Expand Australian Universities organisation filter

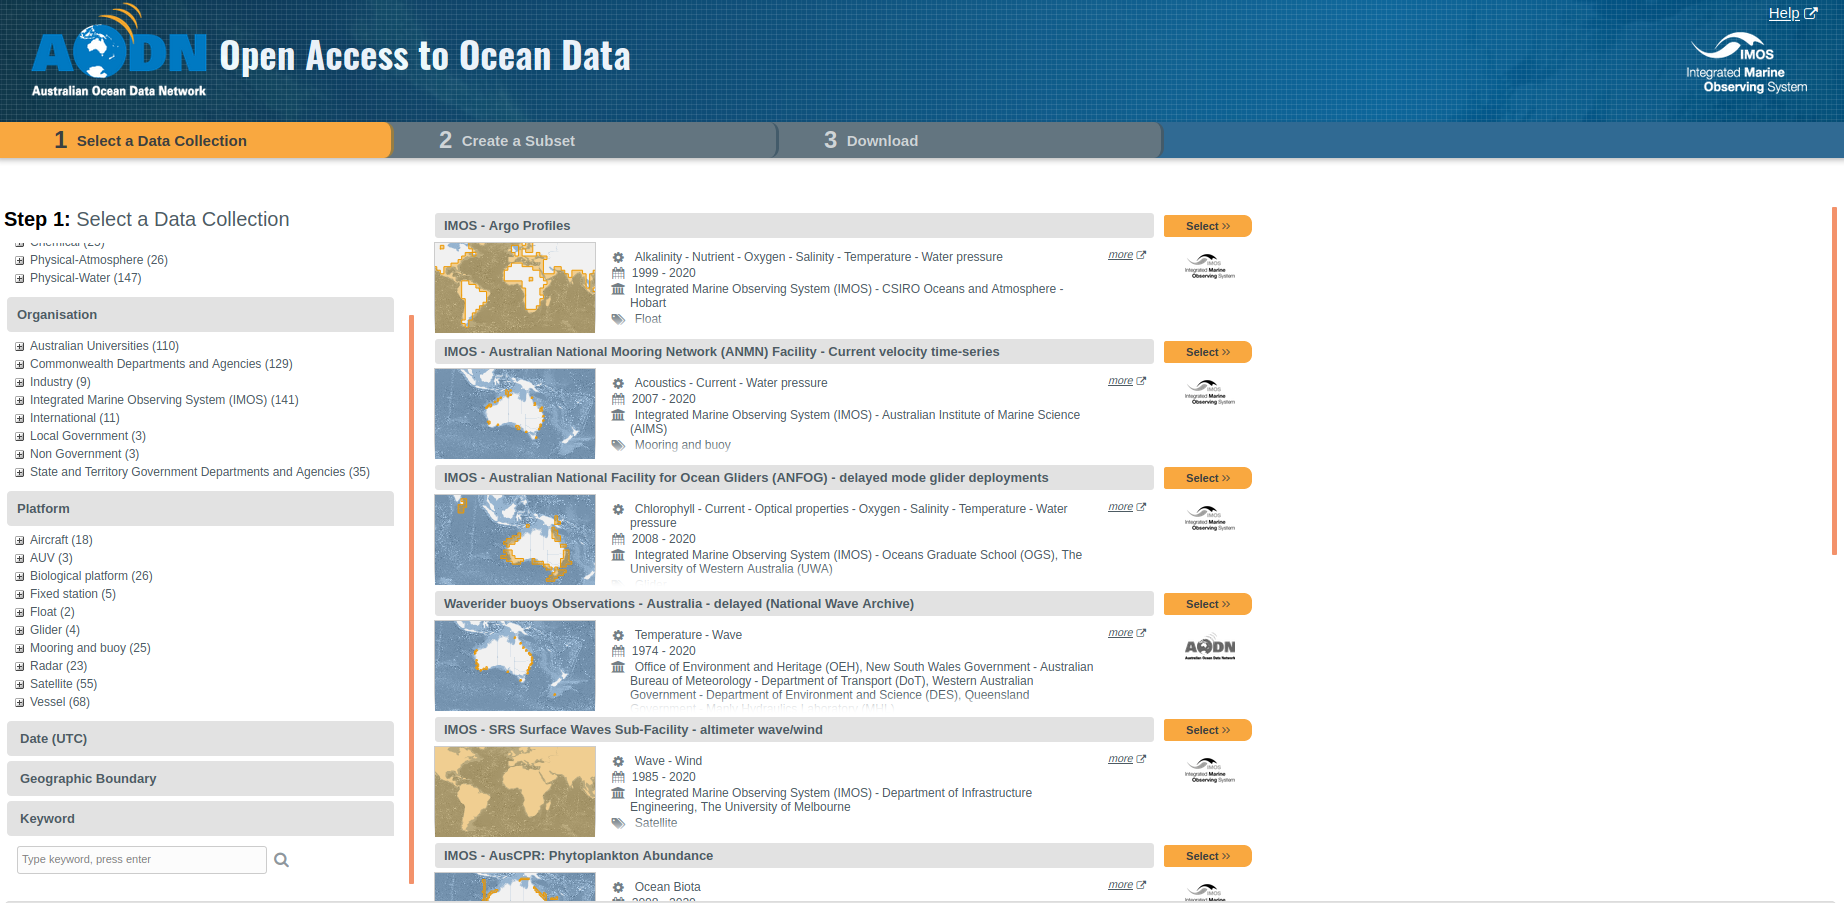pyautogui.click(x=19, y=347)
